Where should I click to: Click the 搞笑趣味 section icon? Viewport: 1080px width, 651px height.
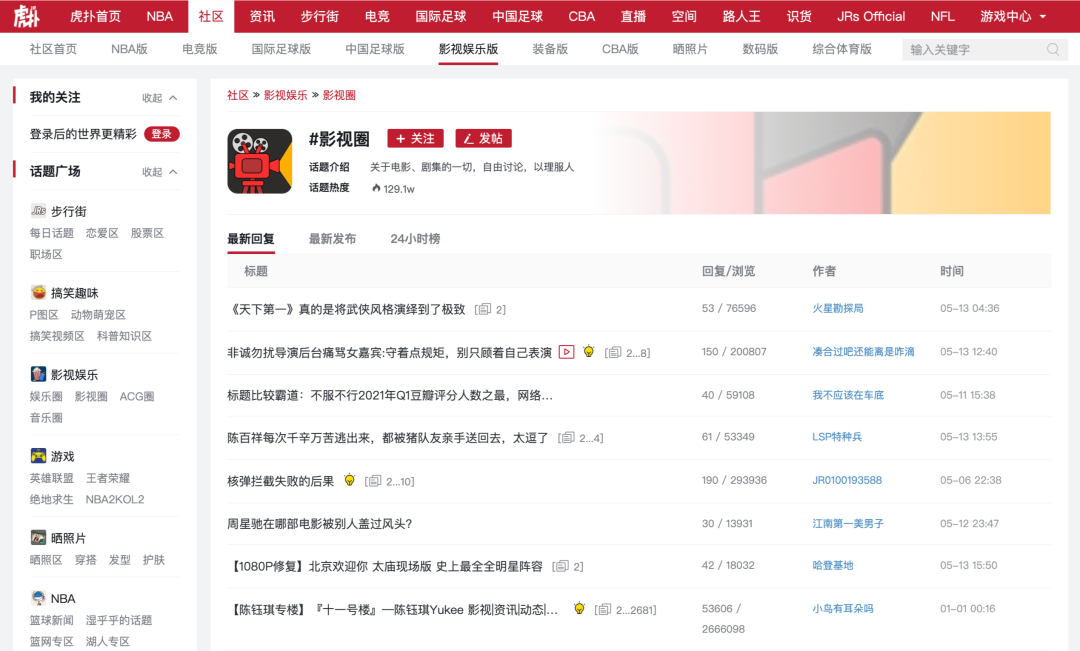[39, 292]
